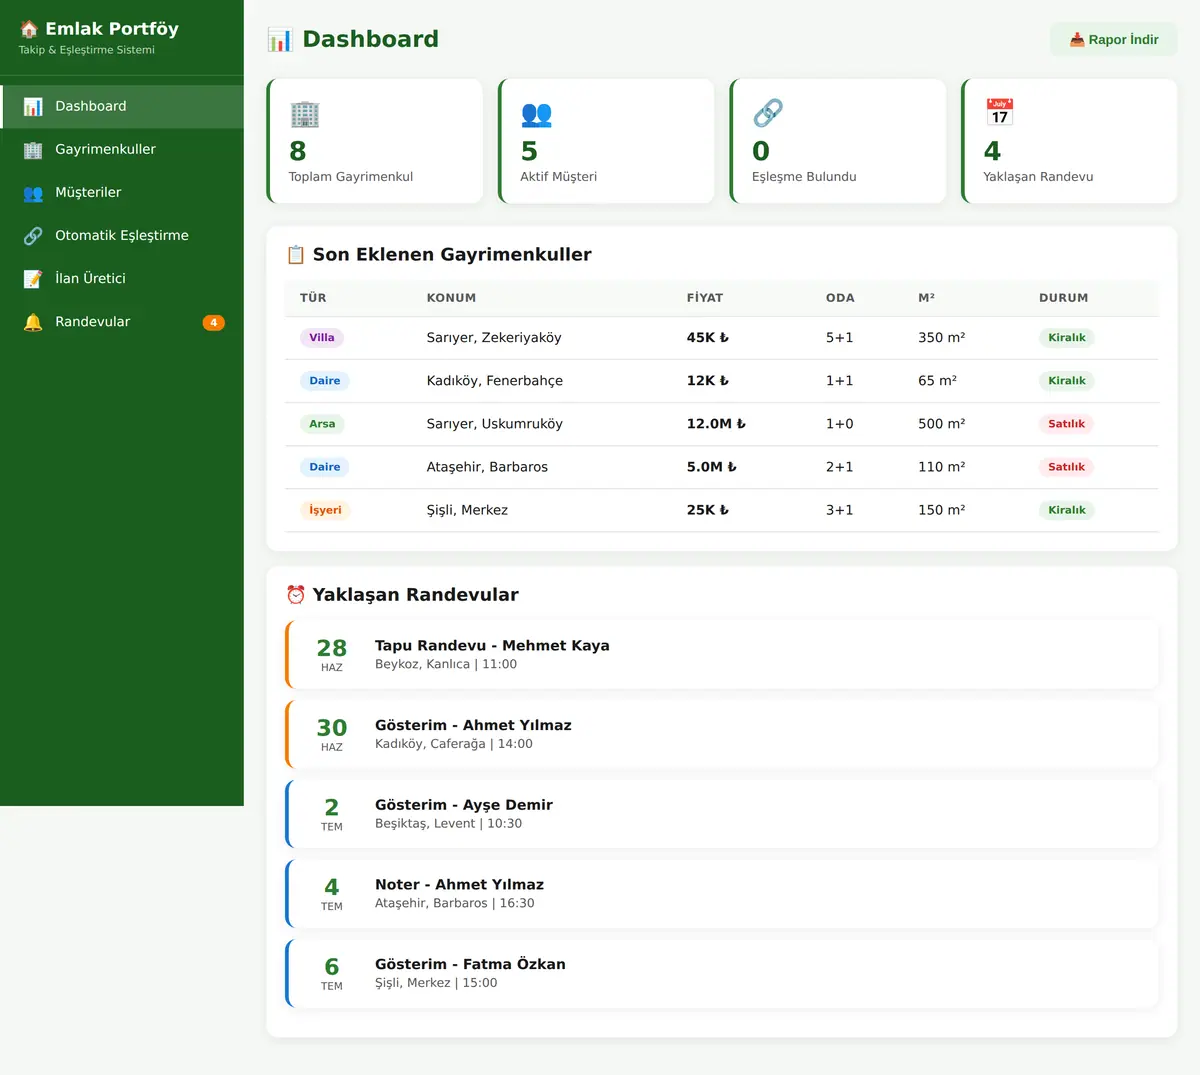Click the Randevular bell icon
Image resolution: width=1200 pixels, height=1075 pixels.
33,322
